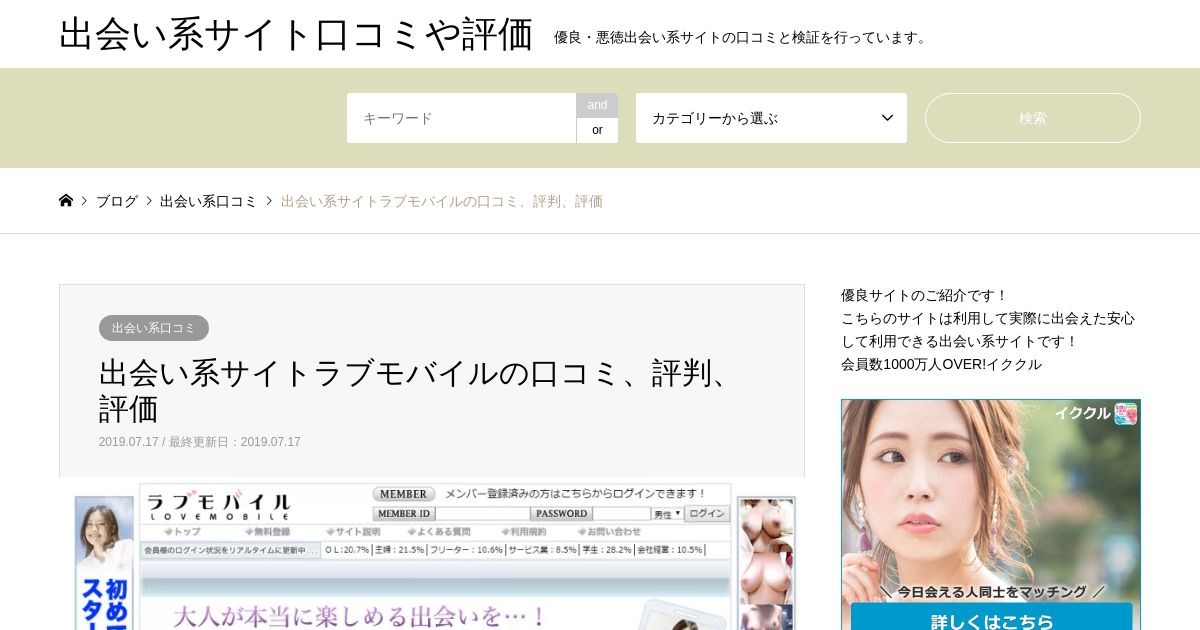Click the 優良サイトのご紹介です sidebar text

[x=924, y=295]
